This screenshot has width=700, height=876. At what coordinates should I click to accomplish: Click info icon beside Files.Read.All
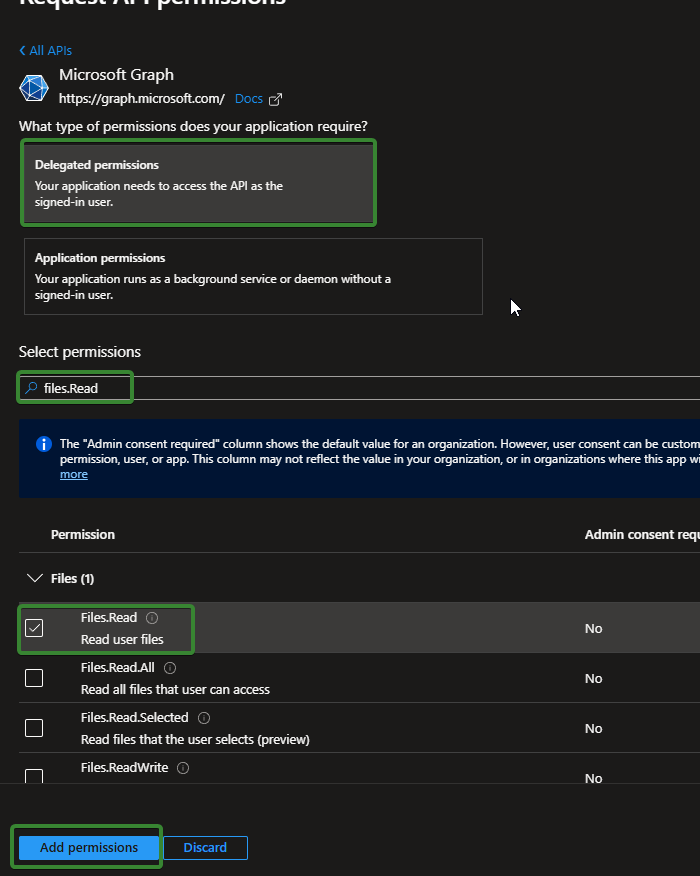170,668
